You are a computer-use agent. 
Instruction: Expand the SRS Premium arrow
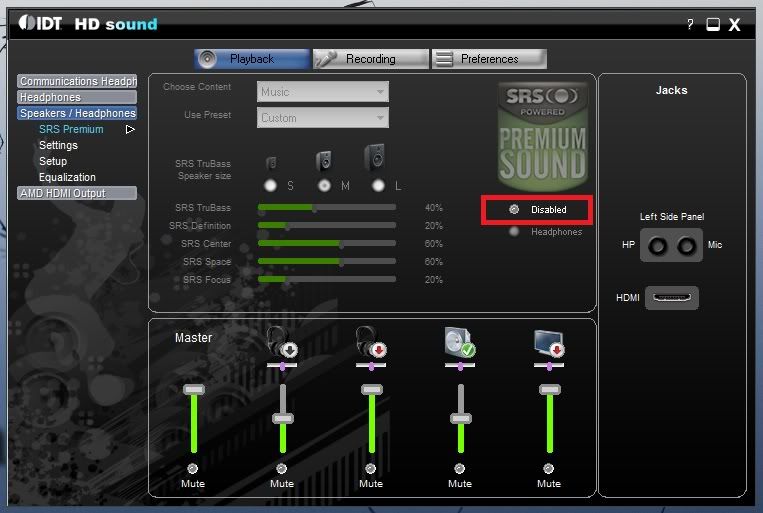point(130,129)
